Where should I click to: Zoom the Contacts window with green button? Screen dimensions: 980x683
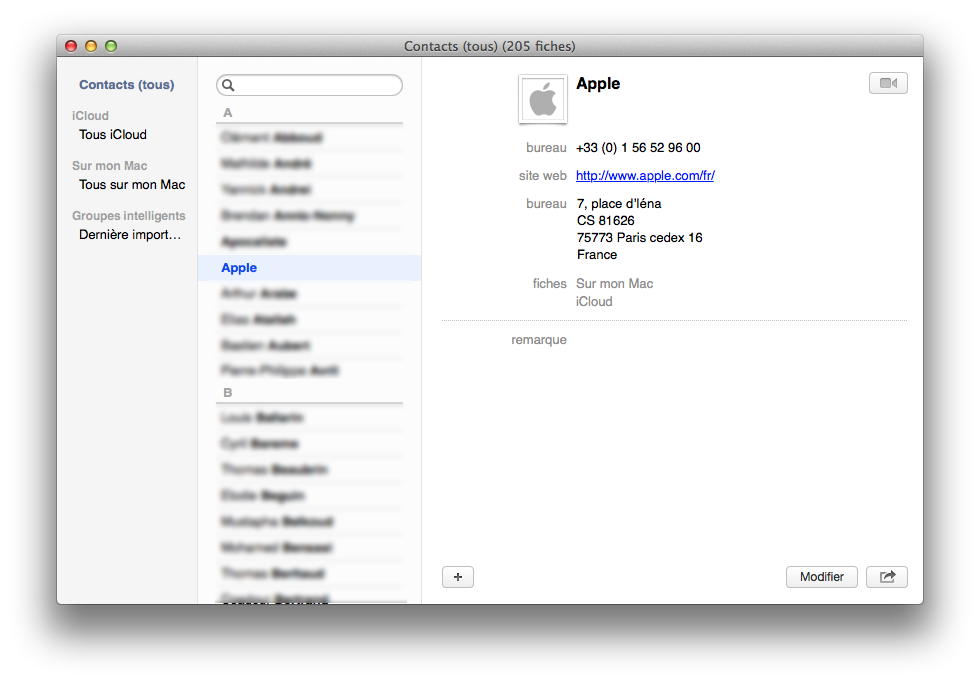coord(111,46)
